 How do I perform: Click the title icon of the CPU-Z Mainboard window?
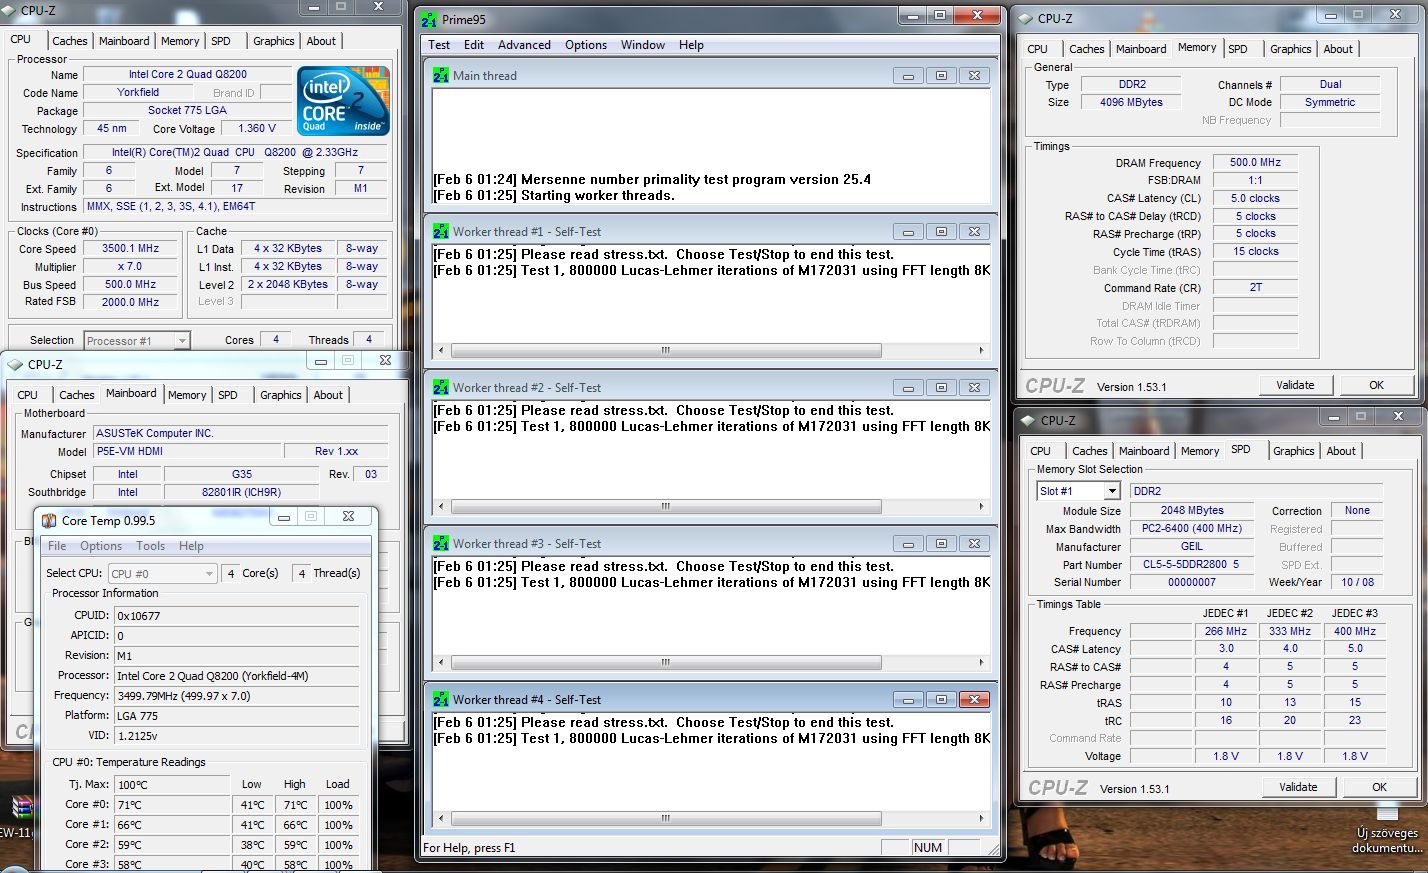pos(15,364)
